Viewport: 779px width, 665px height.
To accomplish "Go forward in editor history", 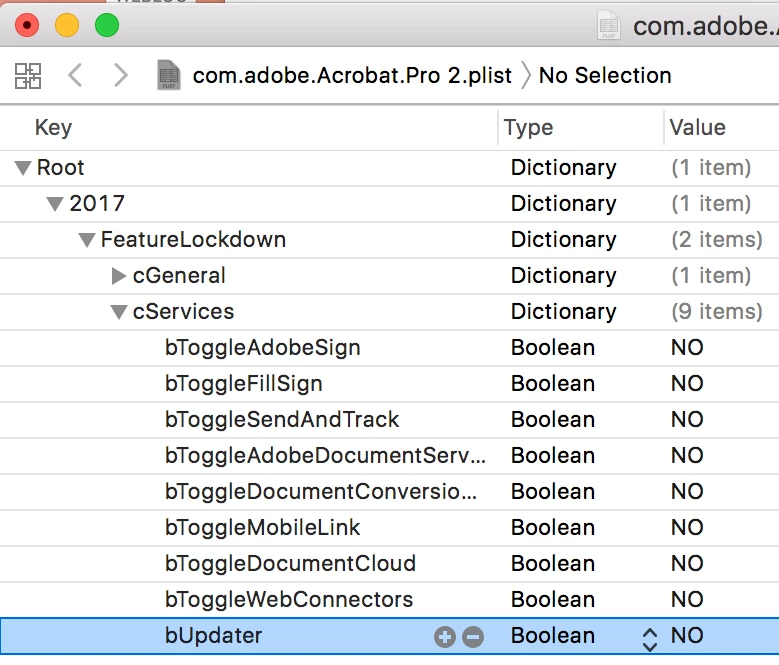I will (x=120, y=75).
